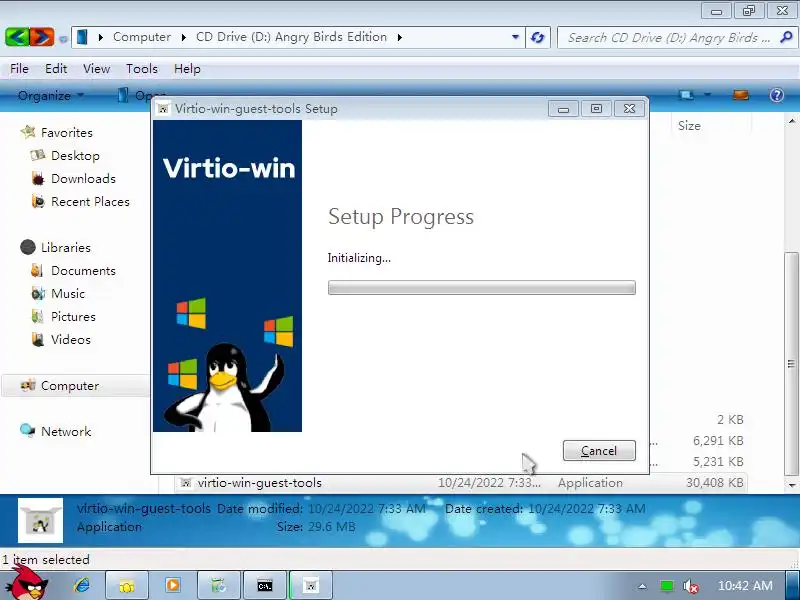Viewport: 800px width, 600px height.
Task: Open the Explorer folder icon on the taskbar
Action: [x=127, y=586]
